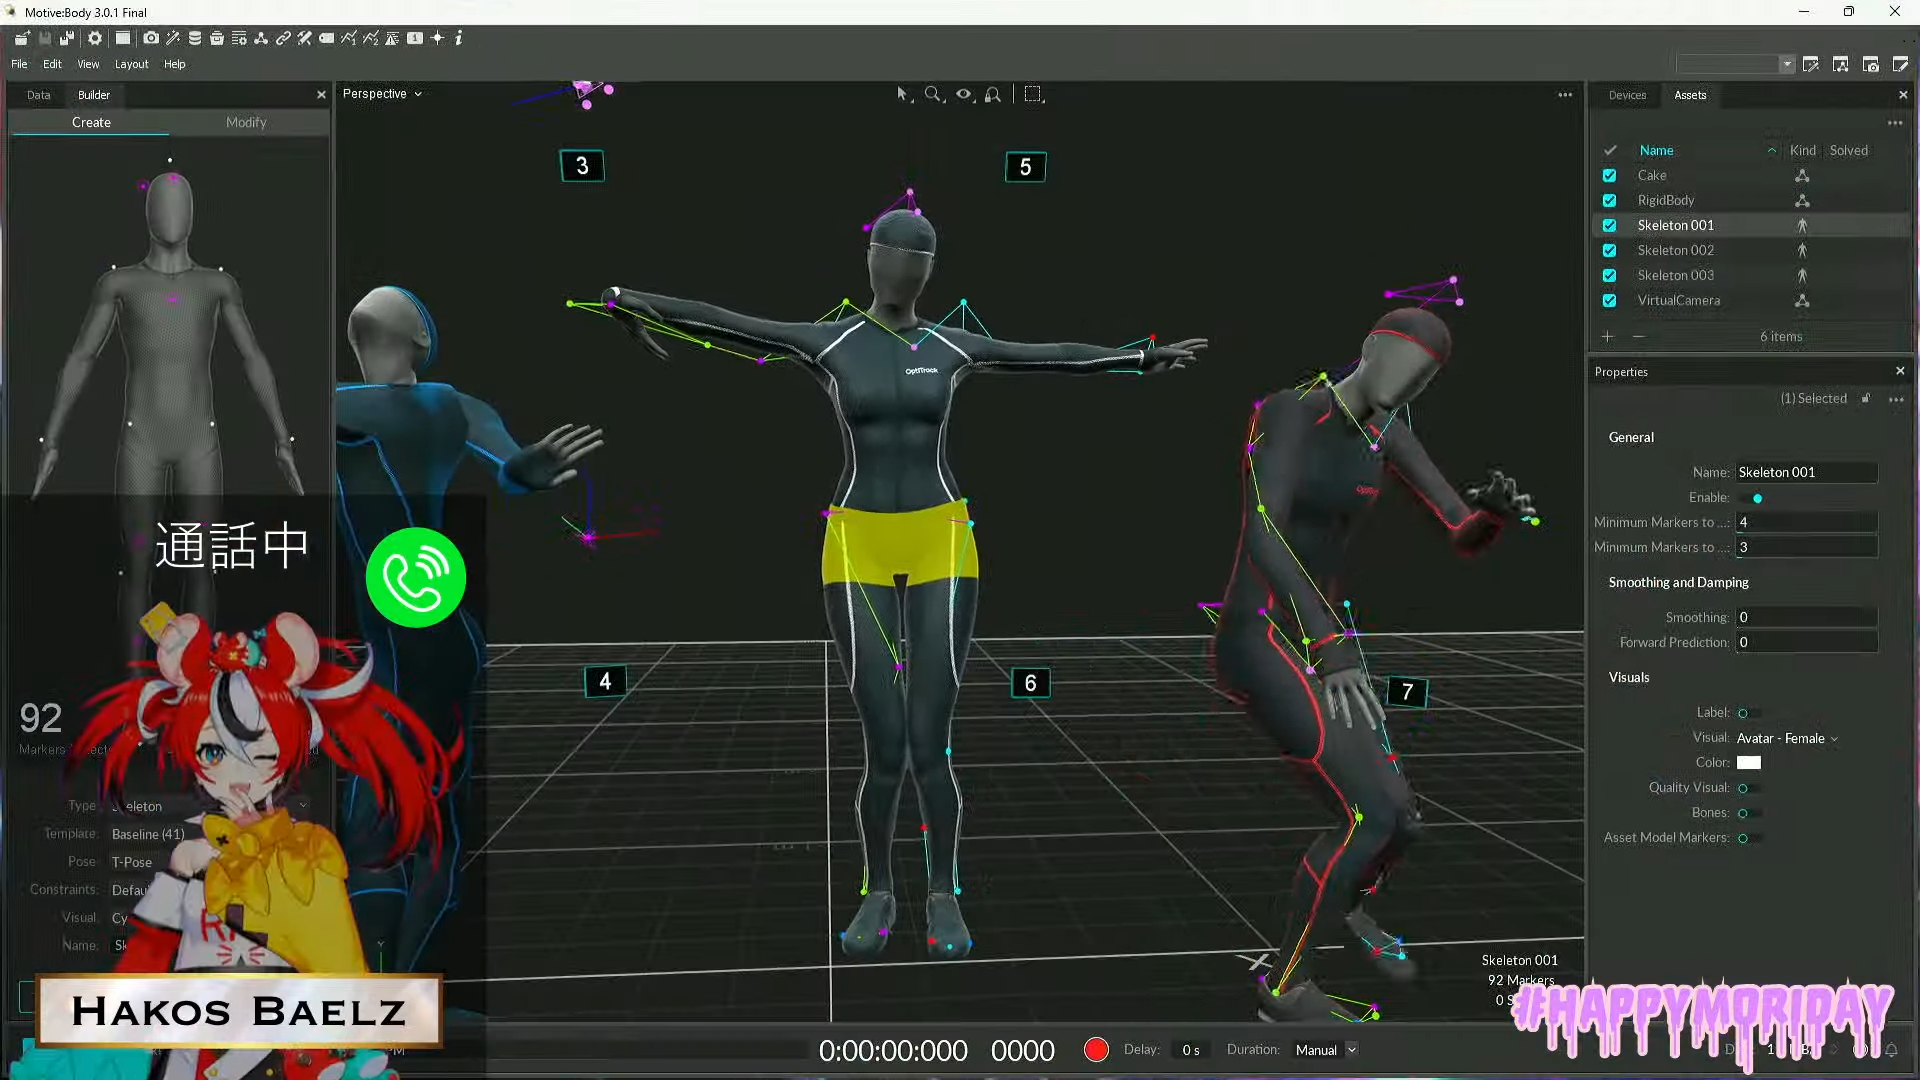The image size is (1920, 1080).
Task: Remove asset with the minus button
Action: click(1638, 337)
